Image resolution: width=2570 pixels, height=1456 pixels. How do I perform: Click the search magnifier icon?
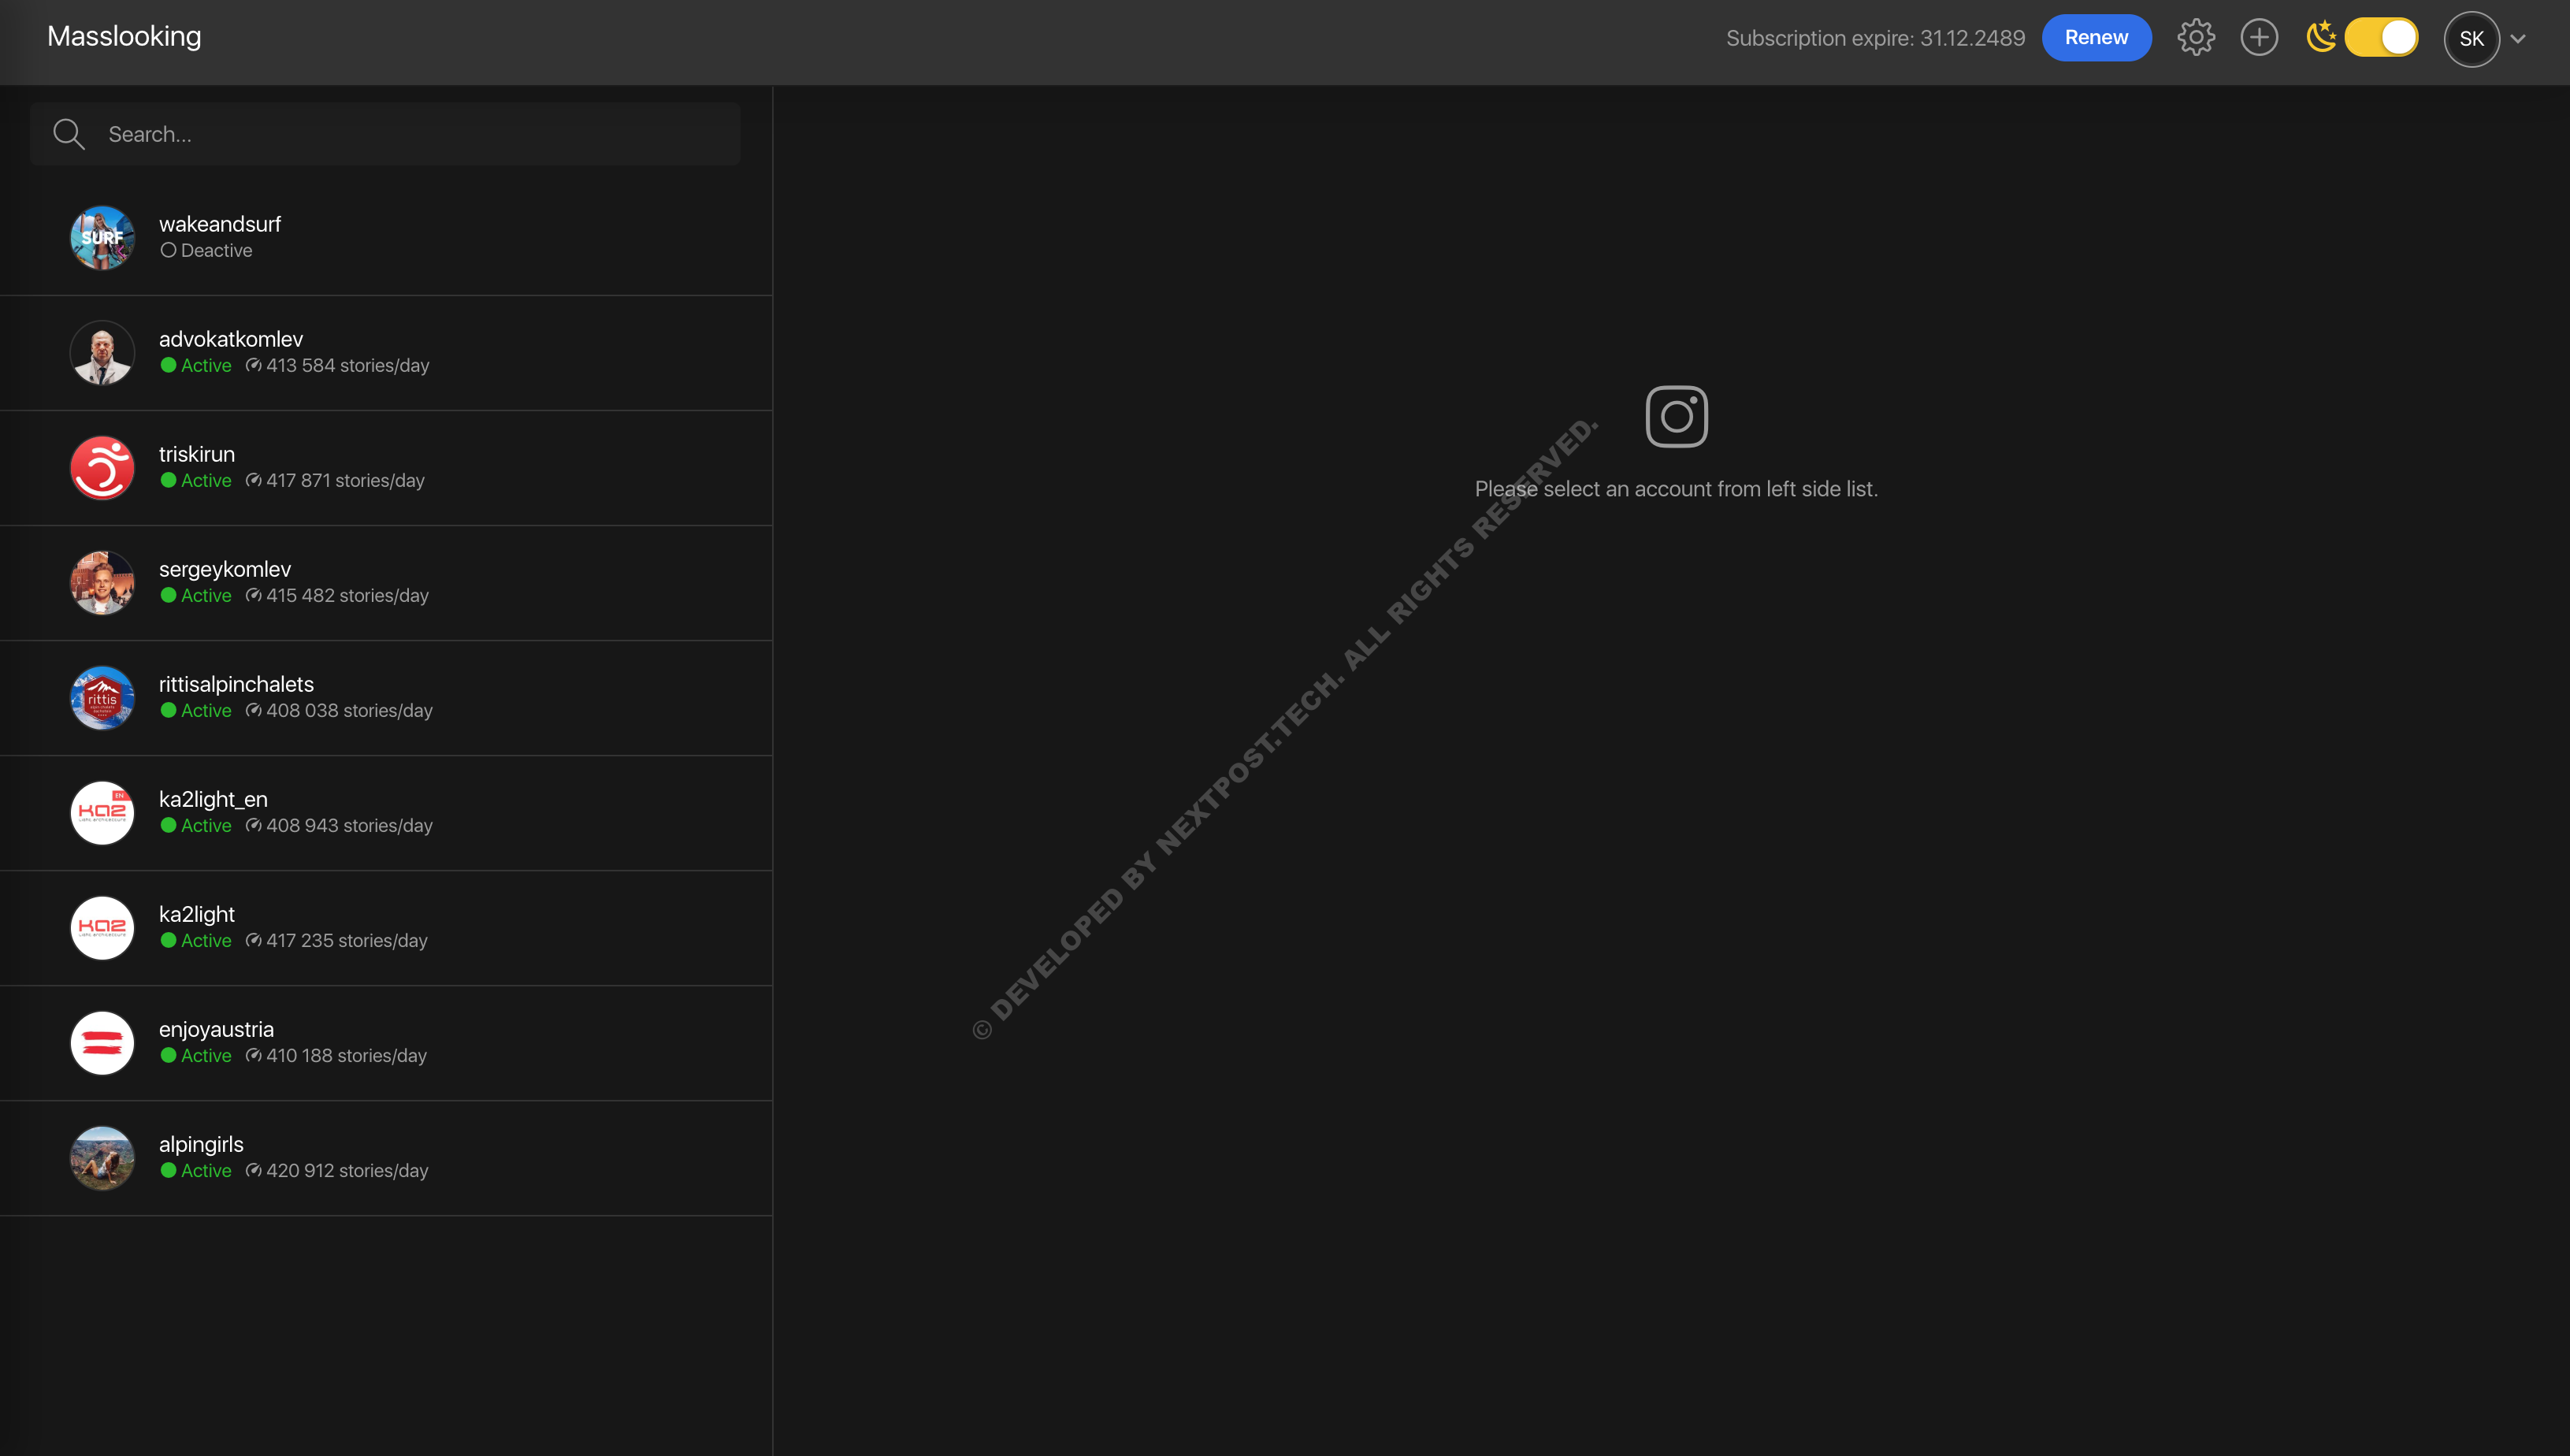[x=69, y=134]
